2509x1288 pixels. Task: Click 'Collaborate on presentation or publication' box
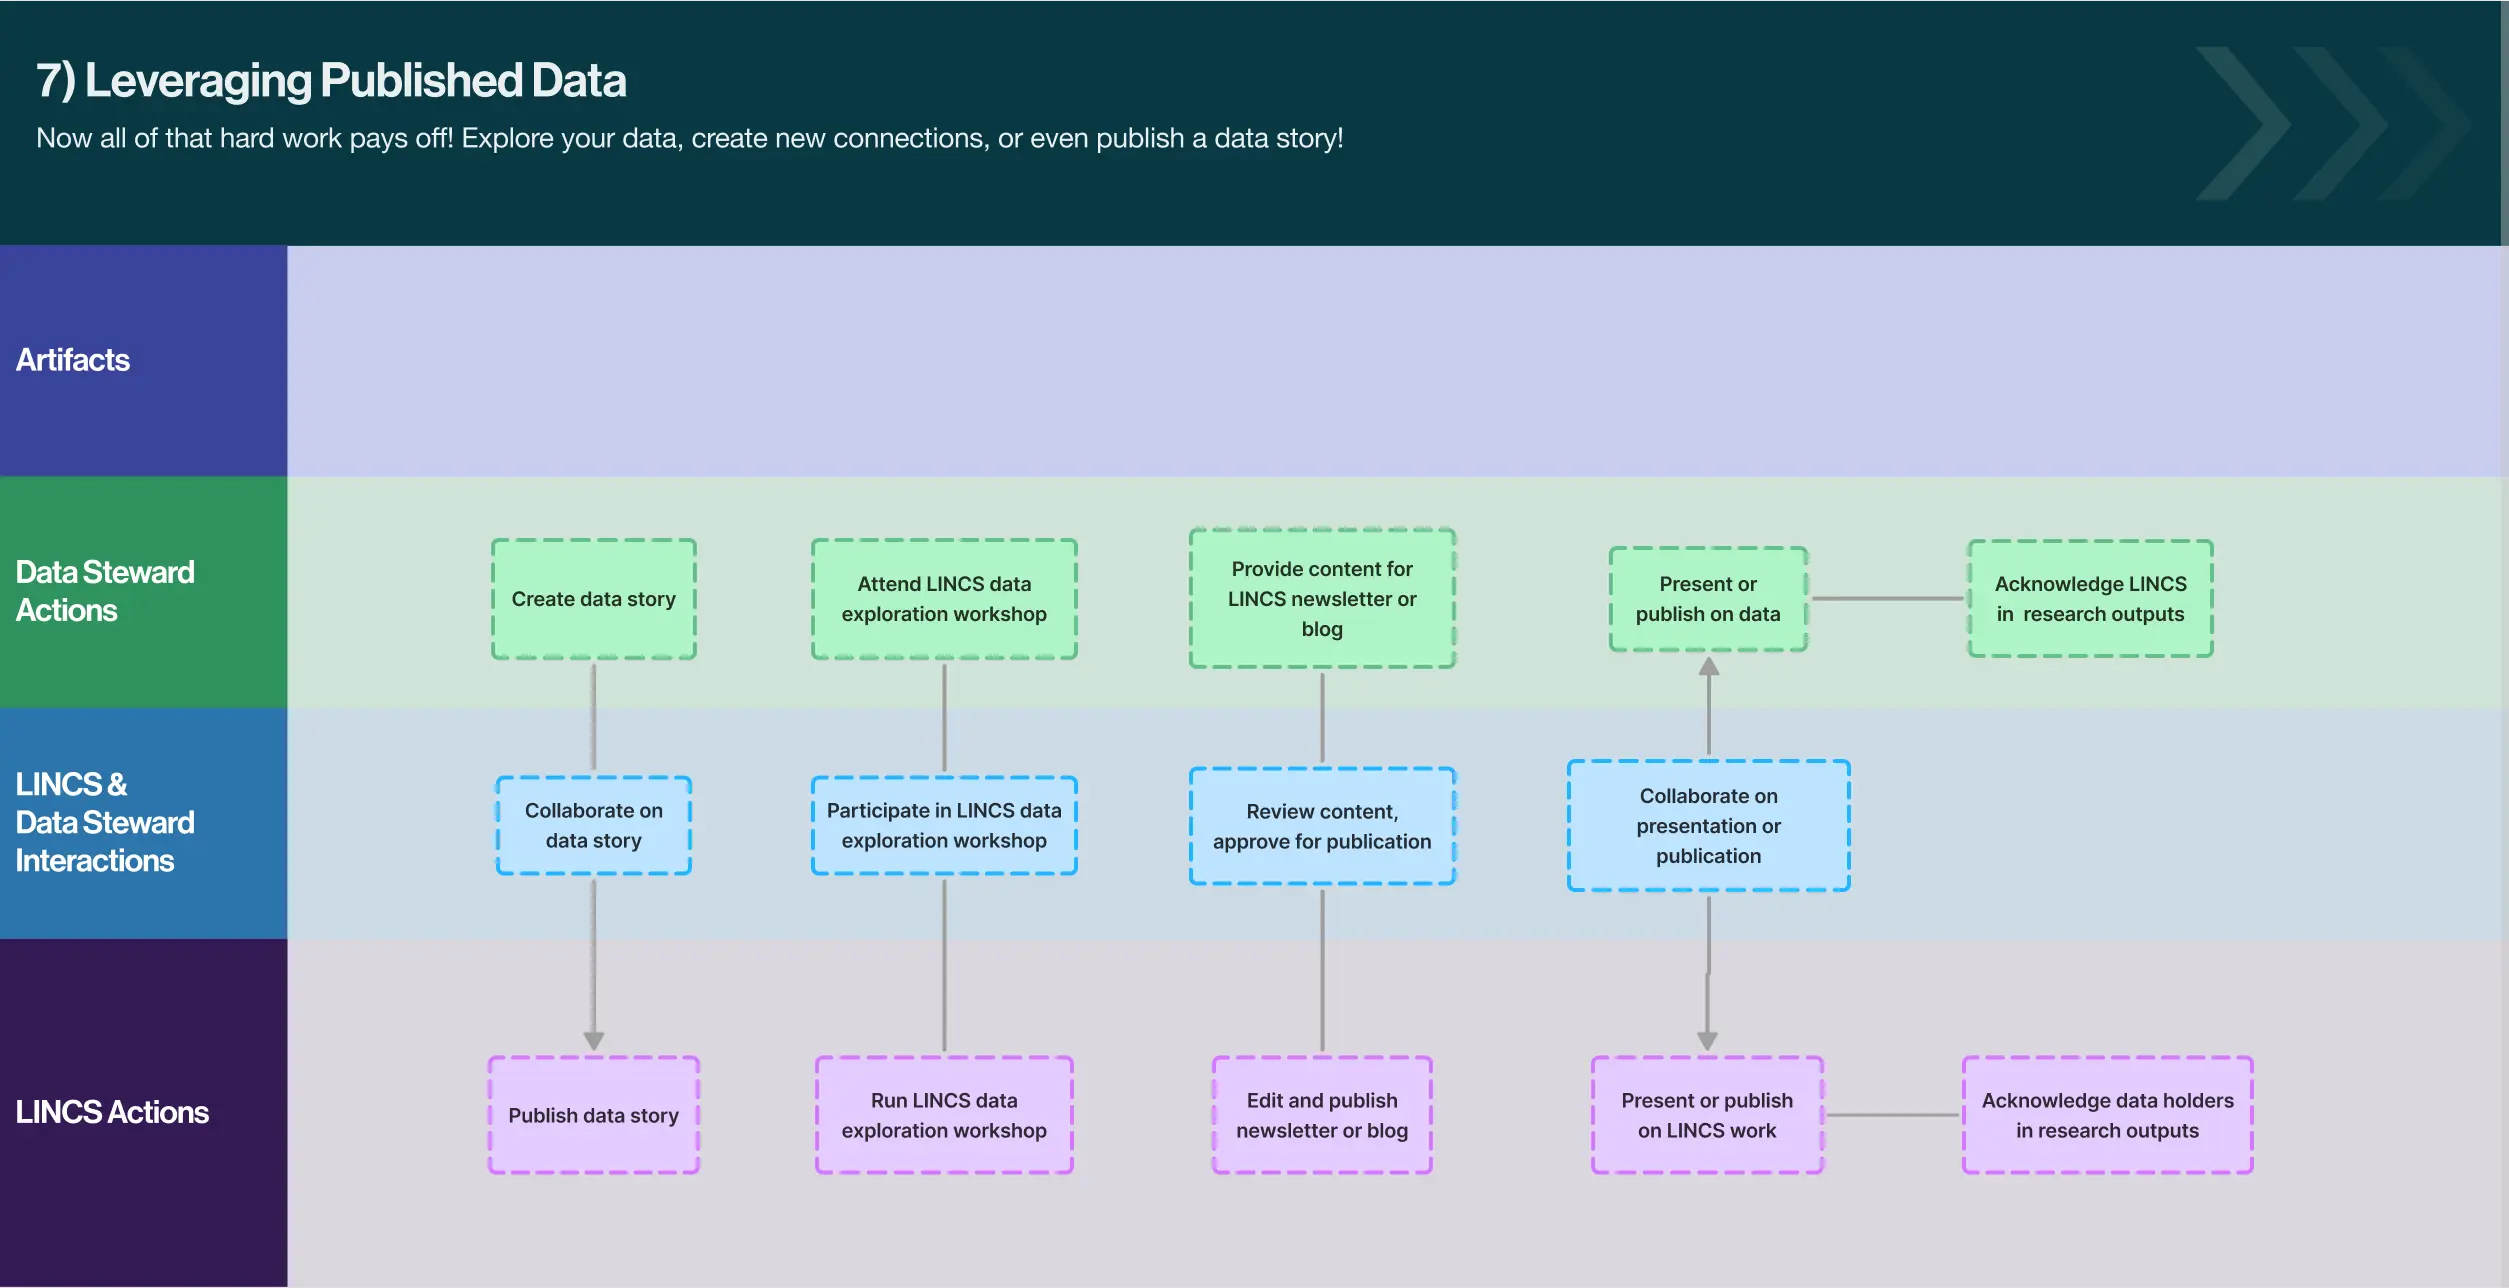[1707, 826]
